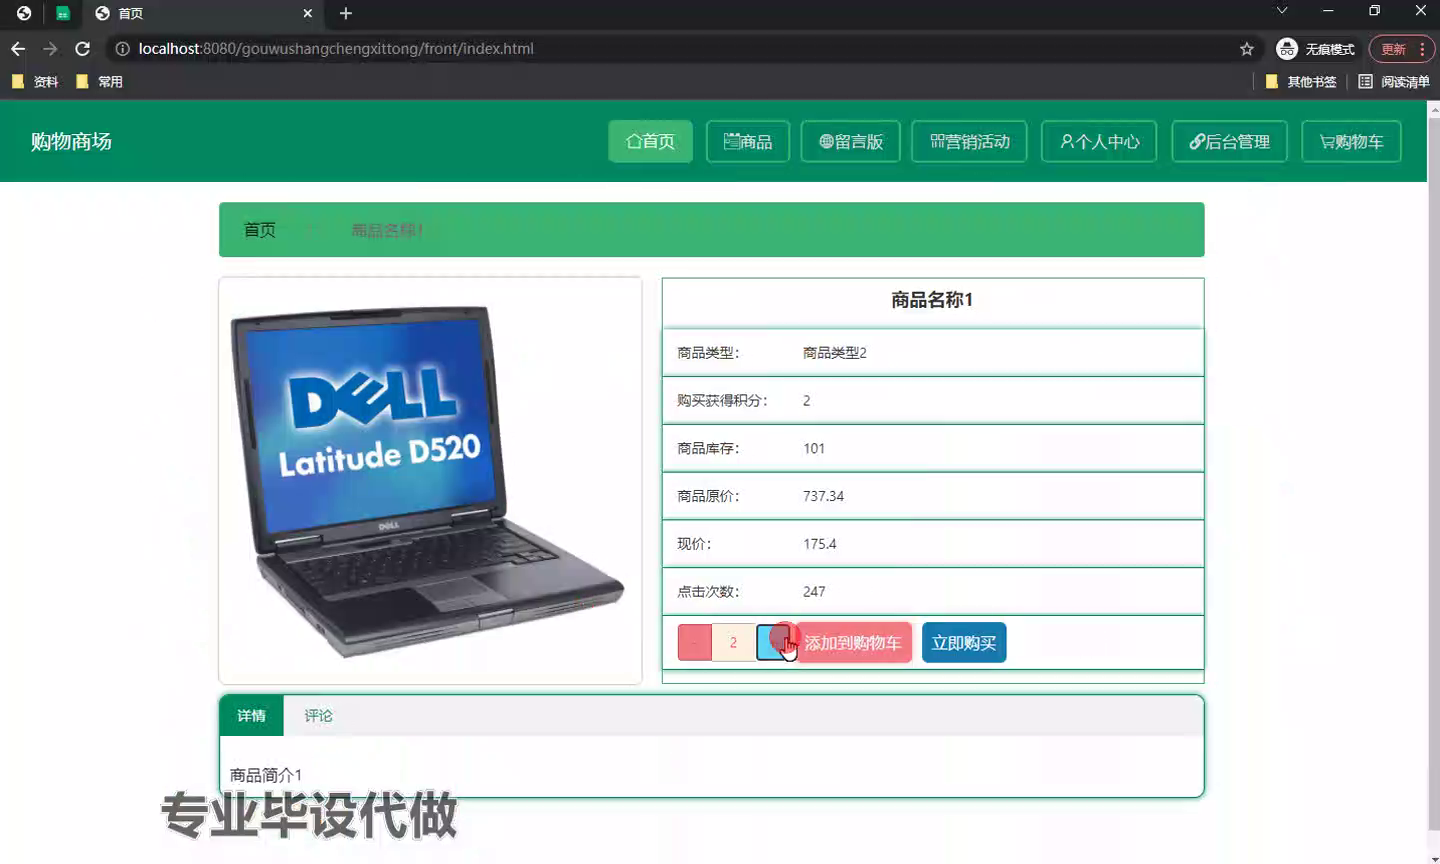Click 首页 breadcrumb link
1440x864 pixels.
coord(260,230)
